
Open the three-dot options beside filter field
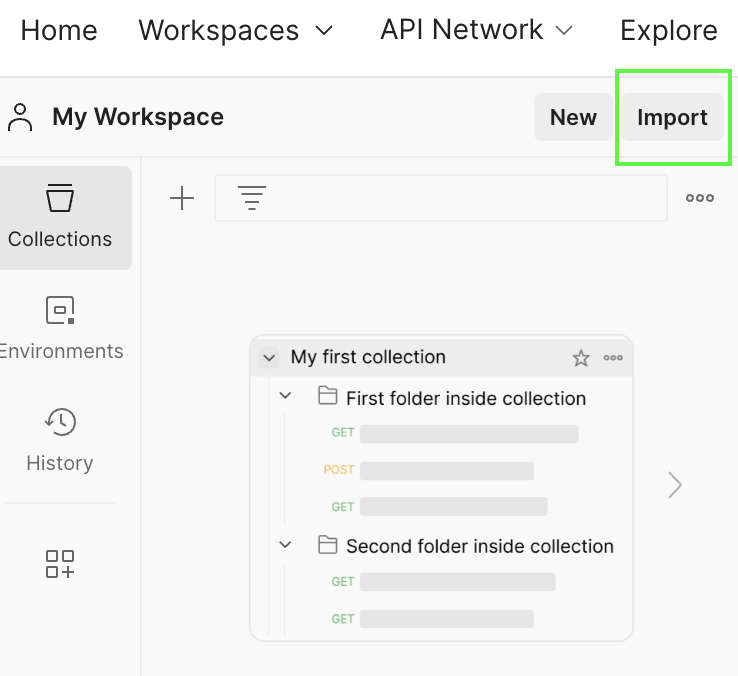click(699, 198)
